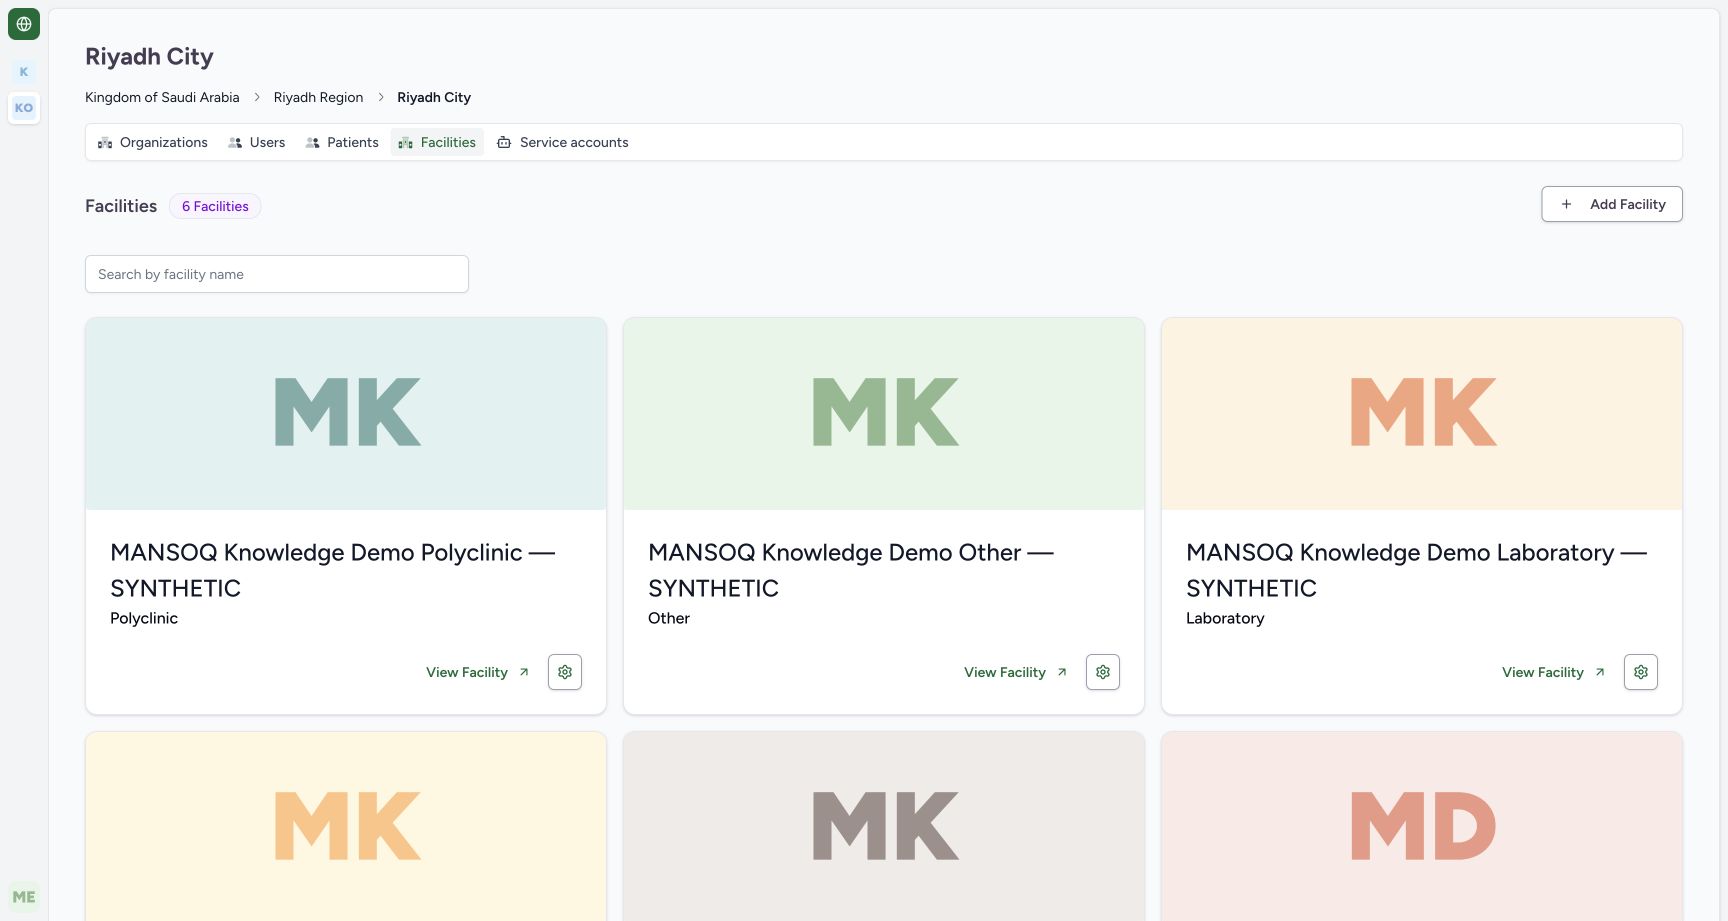Click the Patients tab icon
Image resolution: width=1728 pixels, height=921 pixels.
coord(313,143)
